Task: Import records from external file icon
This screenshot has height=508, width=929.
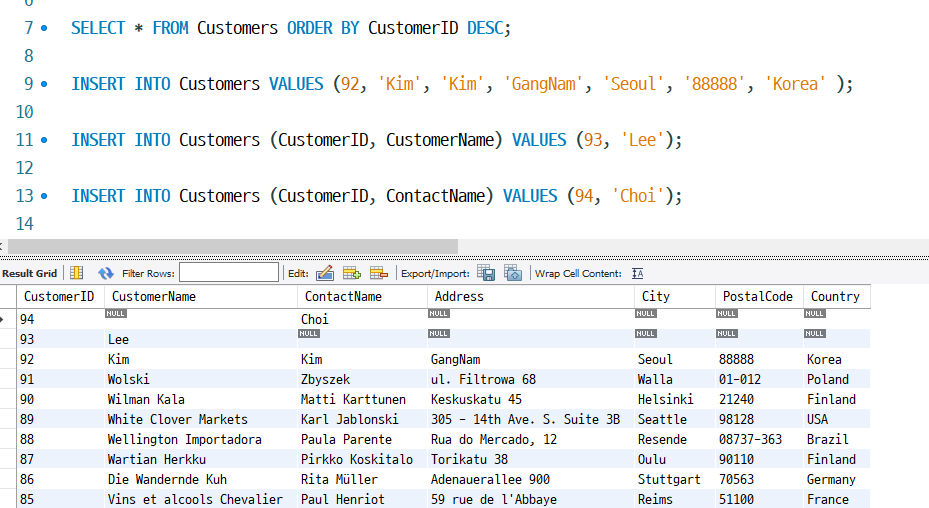Action: (x=513, y=273)
